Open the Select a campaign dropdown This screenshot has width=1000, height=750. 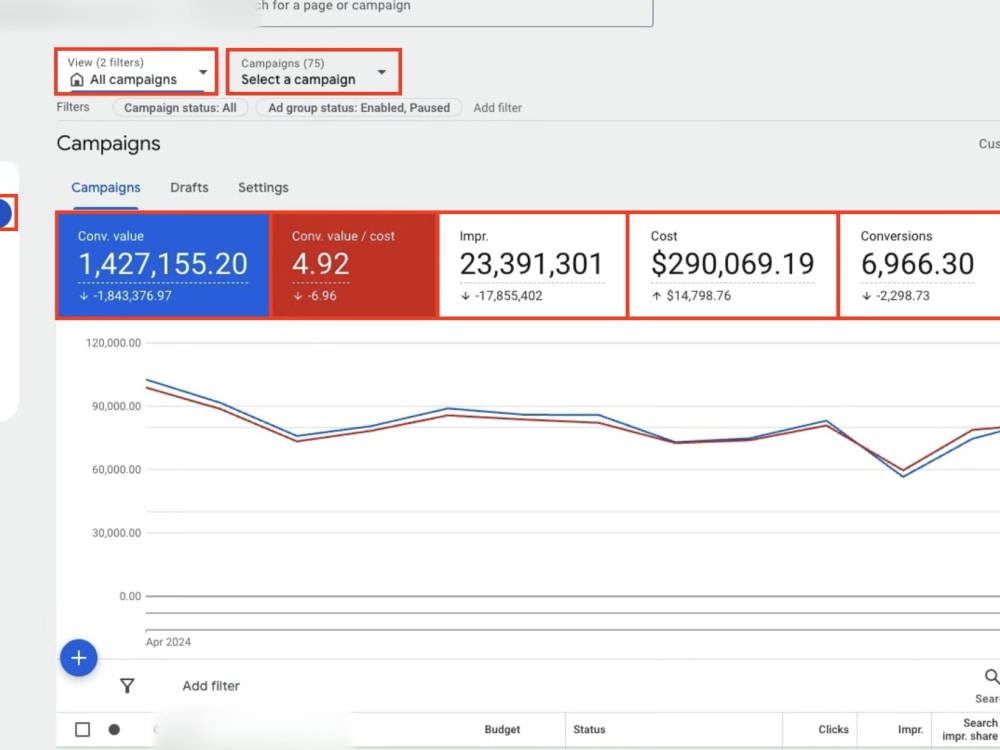click(314, 71)
